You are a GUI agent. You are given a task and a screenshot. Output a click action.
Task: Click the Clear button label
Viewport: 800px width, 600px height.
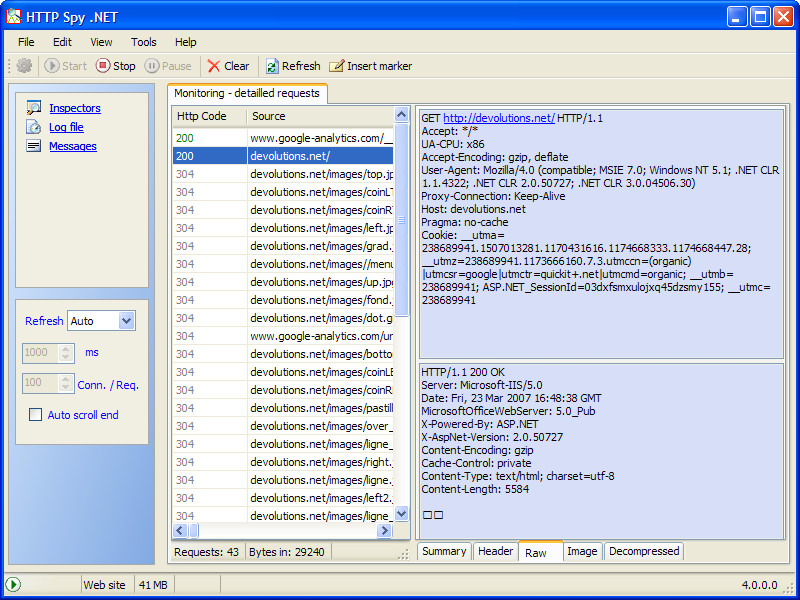coord(236,66)
